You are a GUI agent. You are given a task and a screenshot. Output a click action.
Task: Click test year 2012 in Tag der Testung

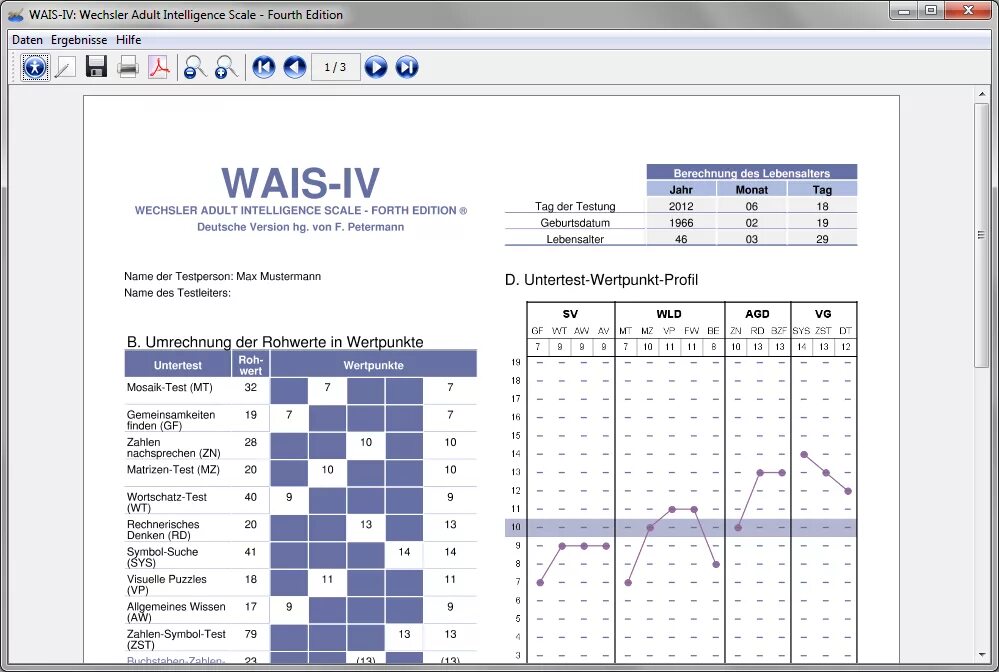pyautogui.click(x=681, y=206)
